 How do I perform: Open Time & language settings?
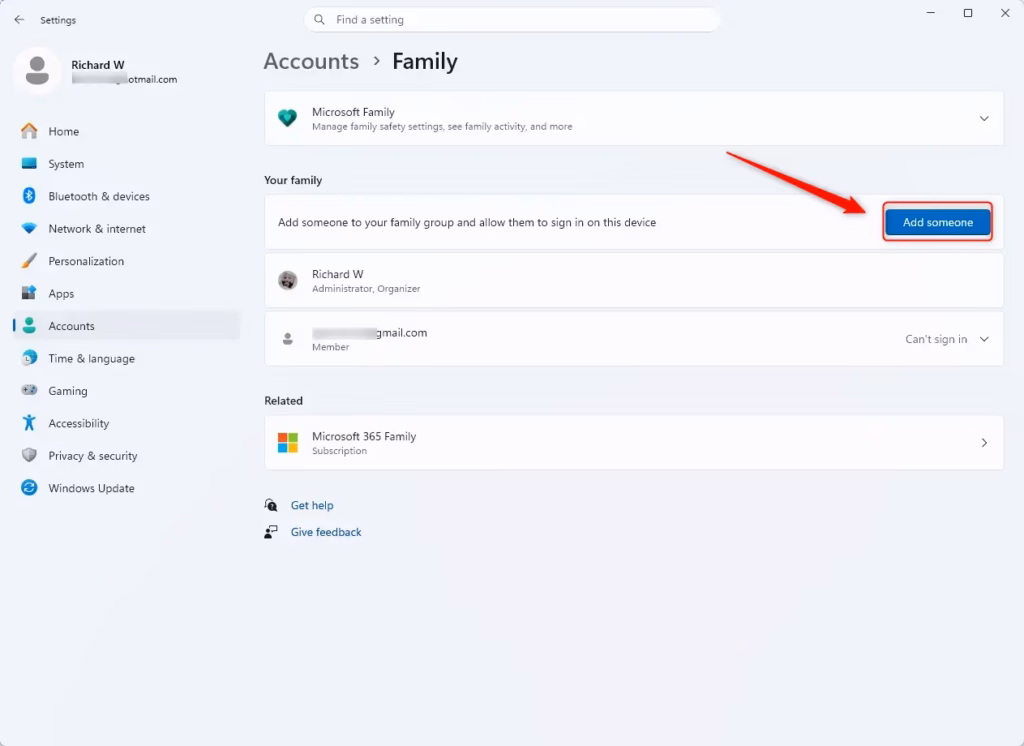127,358
